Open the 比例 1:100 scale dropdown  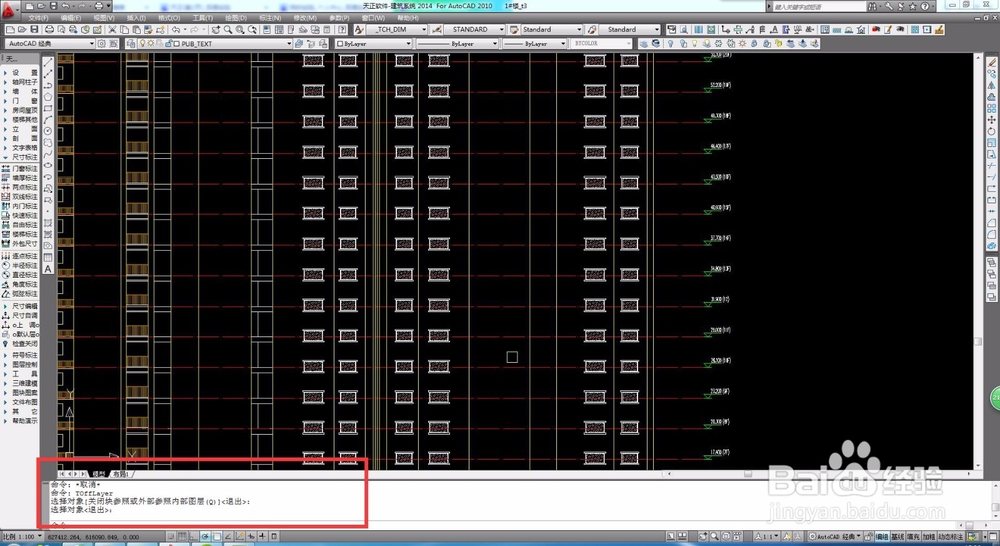tap(40, 536)
